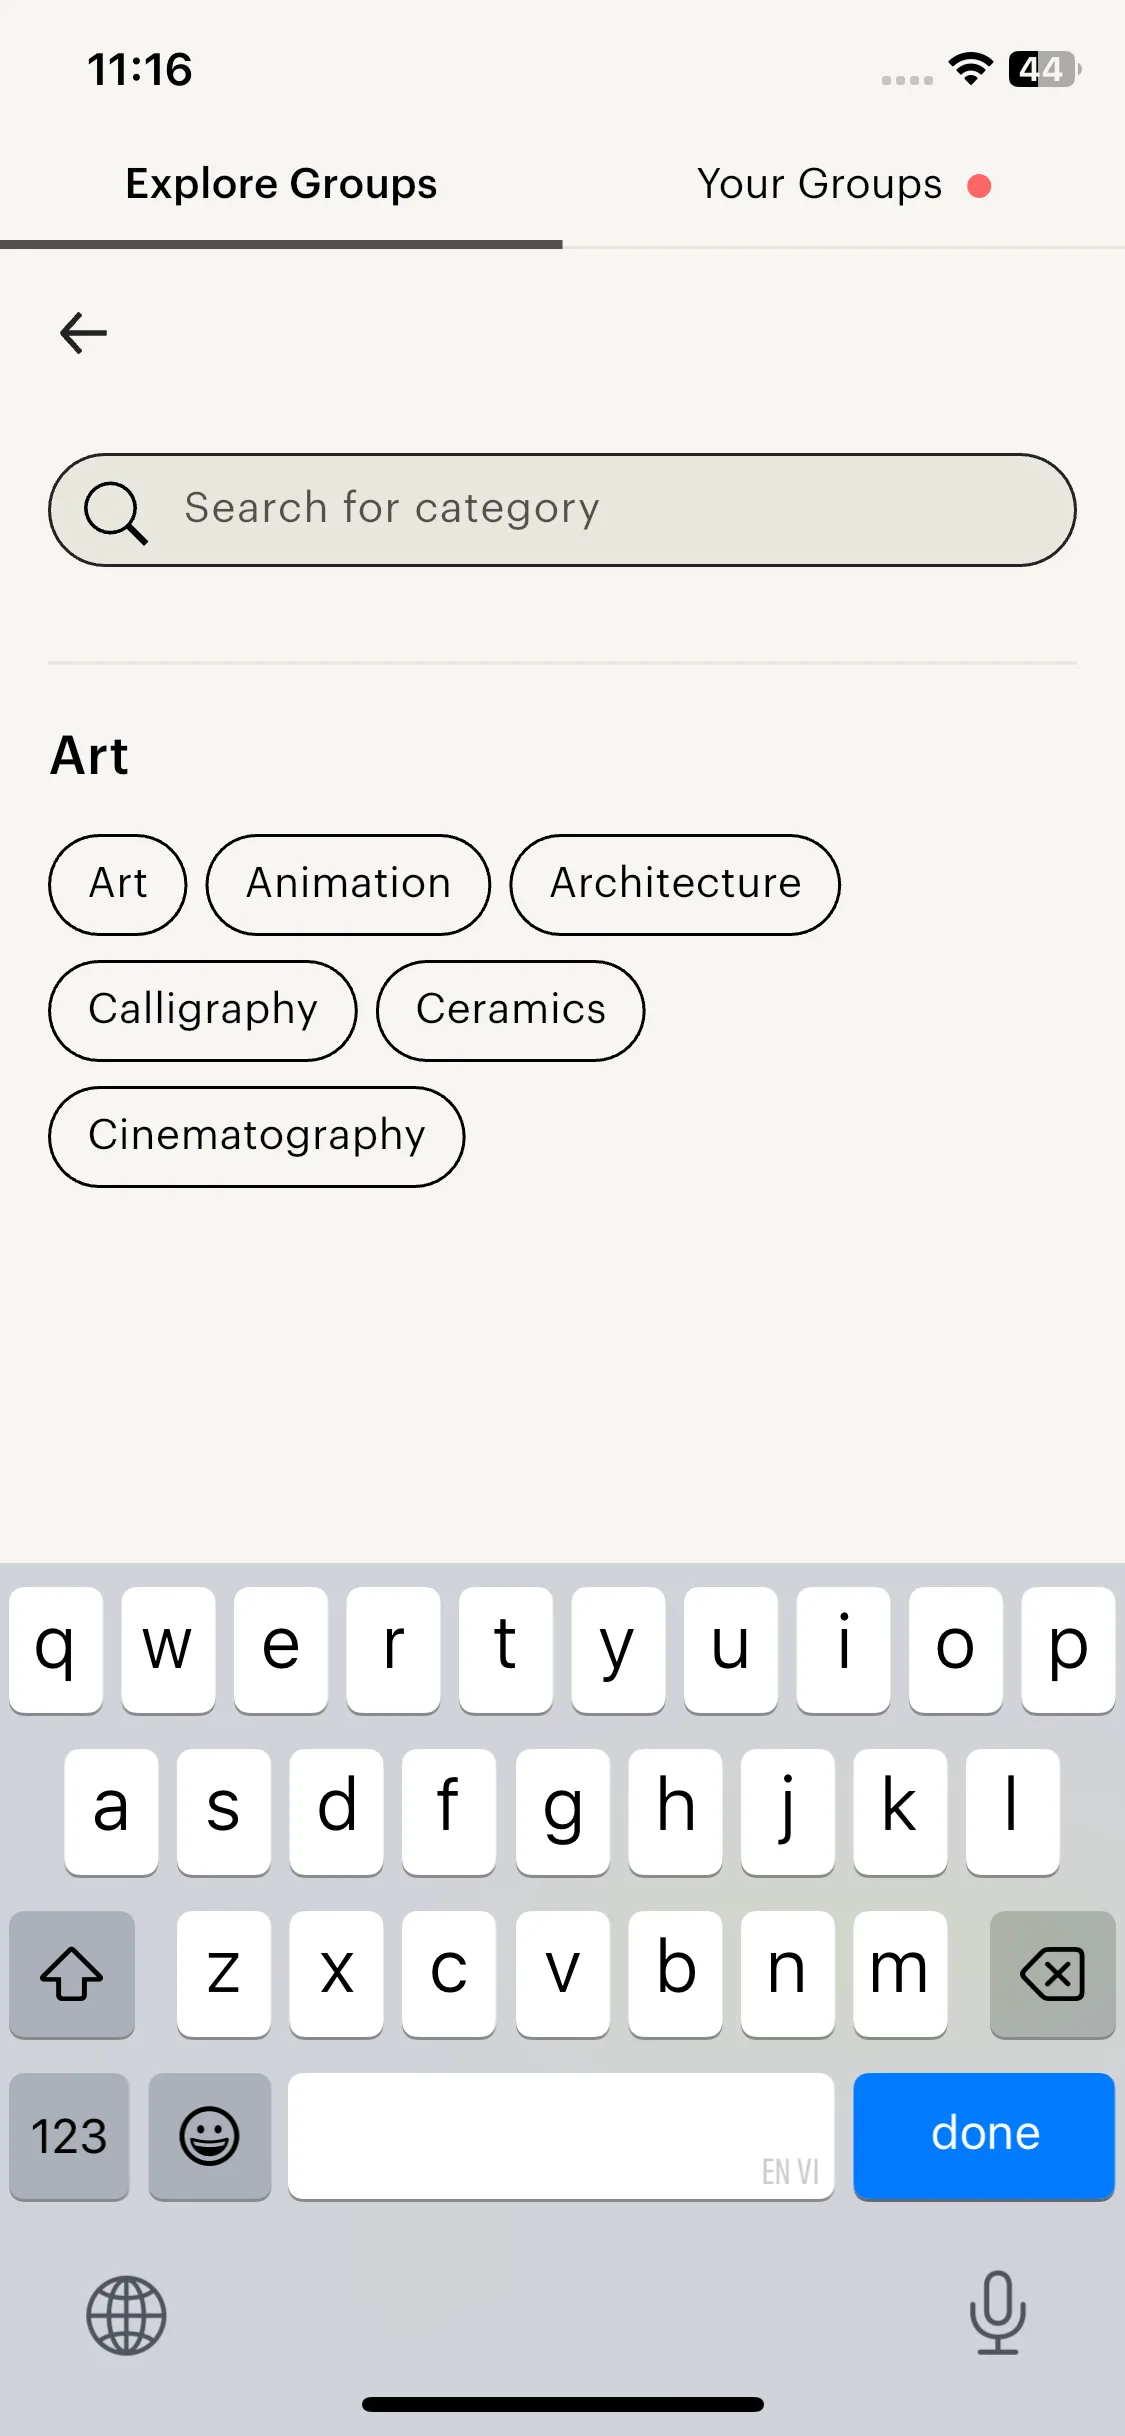Select the Calligraphy category chip
Screen dimensions: 1125x2436
click(203, 1010)
